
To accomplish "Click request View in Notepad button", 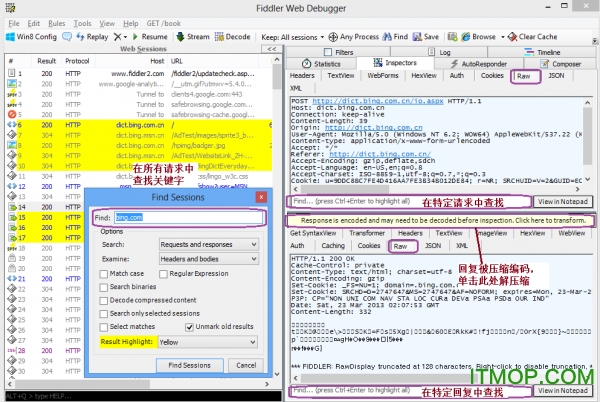I will (563, 202).
